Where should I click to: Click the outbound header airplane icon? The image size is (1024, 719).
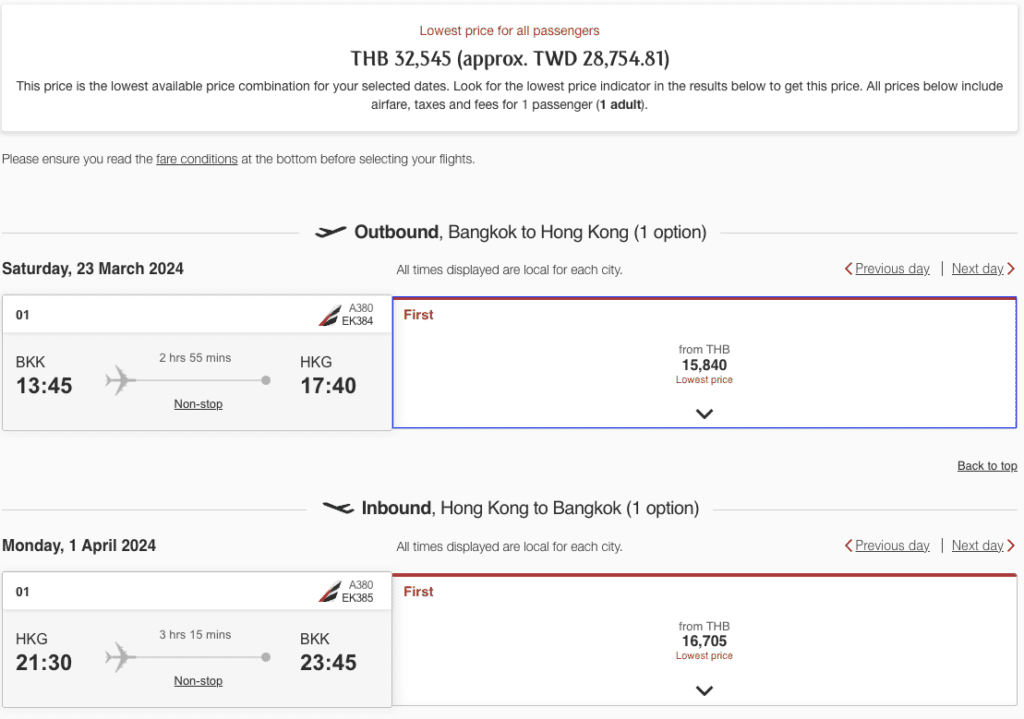click(x=330, y=232)
